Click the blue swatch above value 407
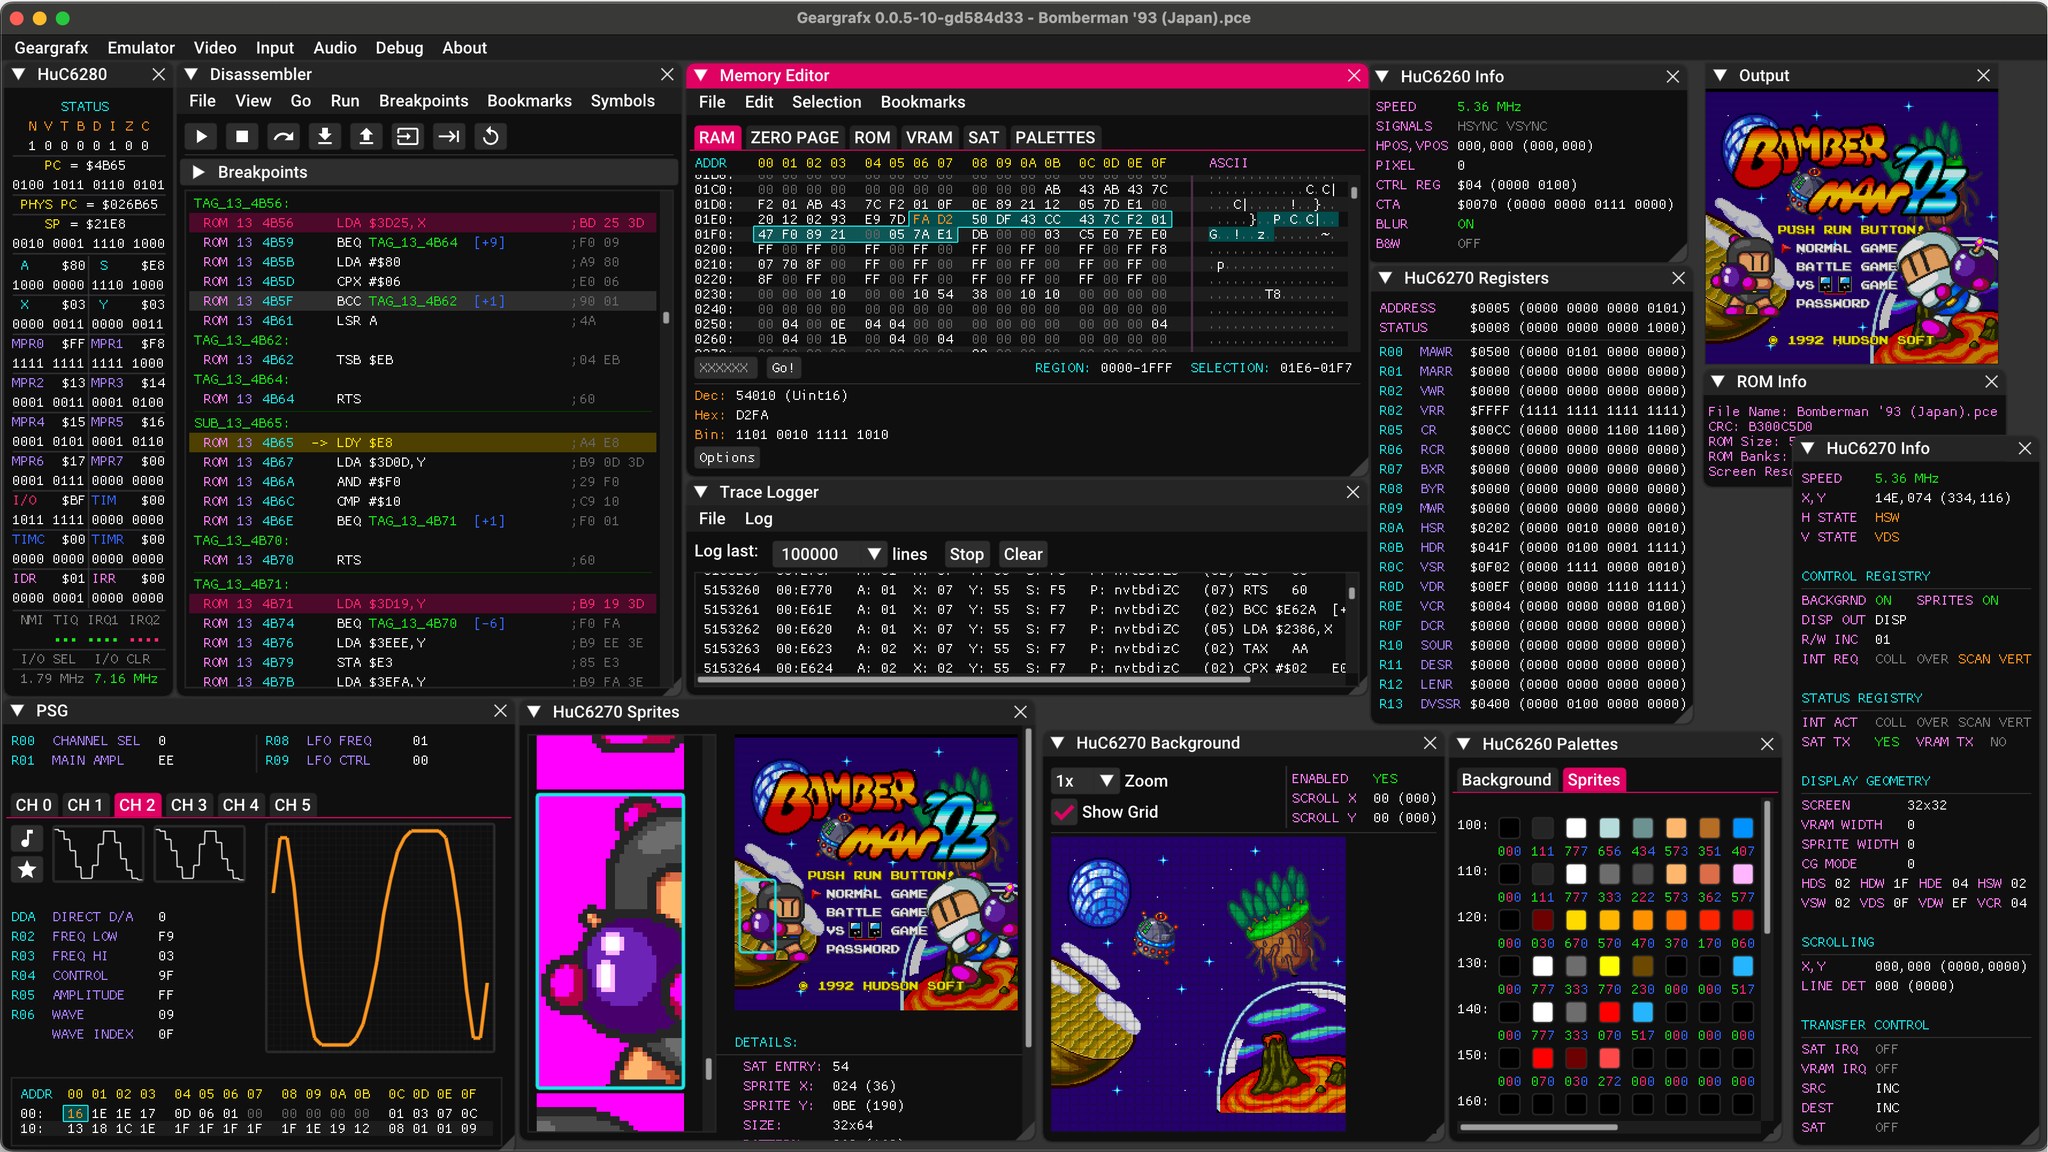The height and width of the screenshot is (1152, 2048). point(1743,828)
